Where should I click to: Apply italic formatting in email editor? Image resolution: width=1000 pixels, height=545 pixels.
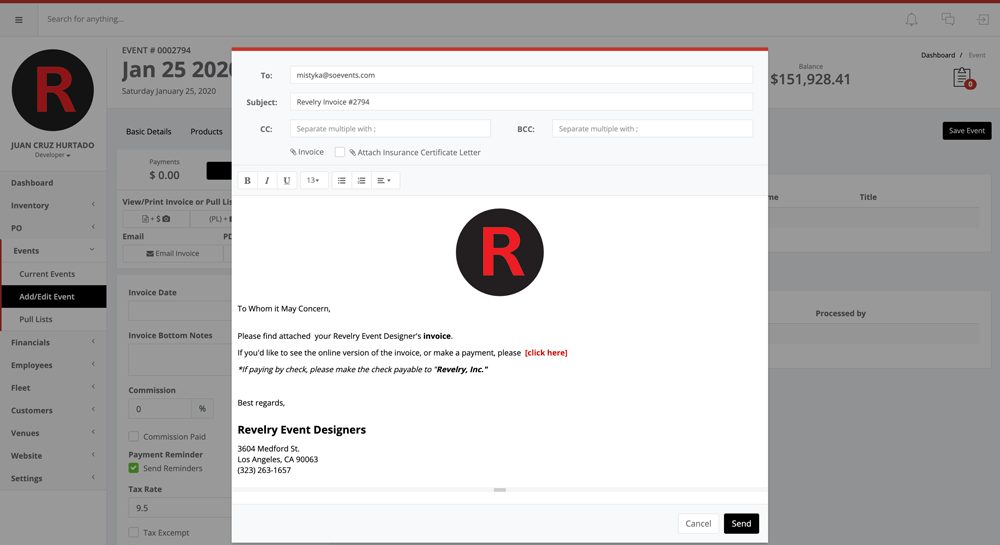tap(267, 181)
